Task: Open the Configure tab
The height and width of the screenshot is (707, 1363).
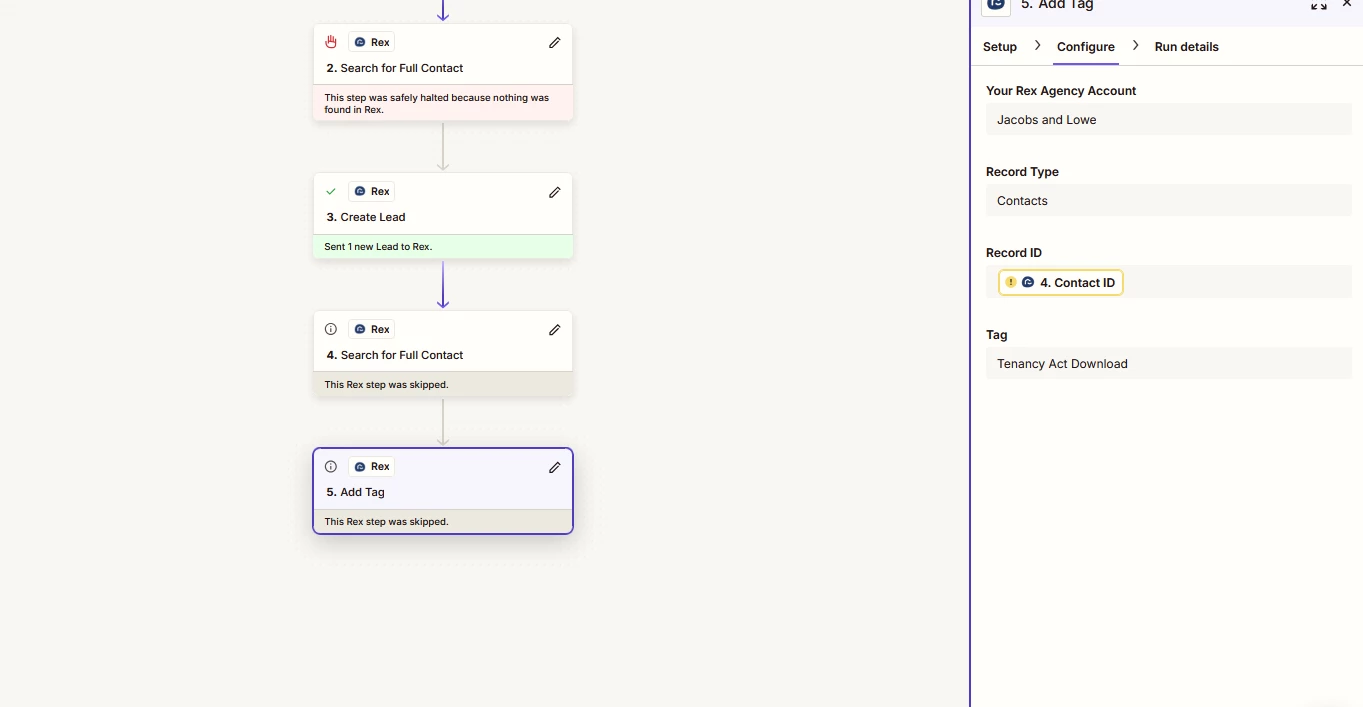Action: coord(1086,47)
